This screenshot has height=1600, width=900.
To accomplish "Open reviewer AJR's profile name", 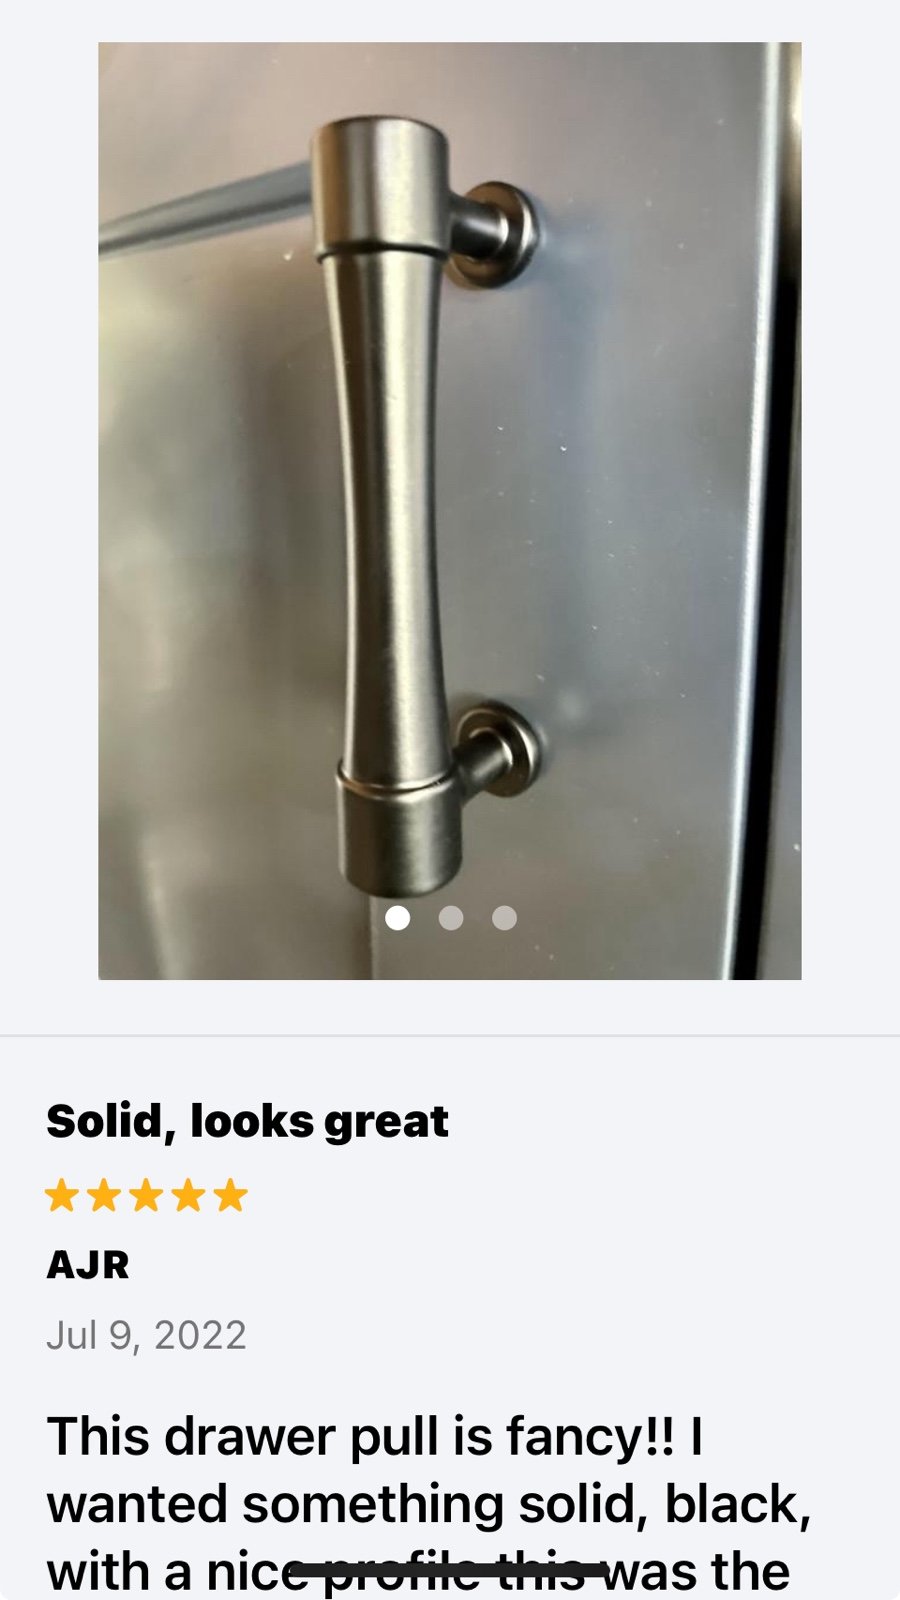I will [88, 1265].
